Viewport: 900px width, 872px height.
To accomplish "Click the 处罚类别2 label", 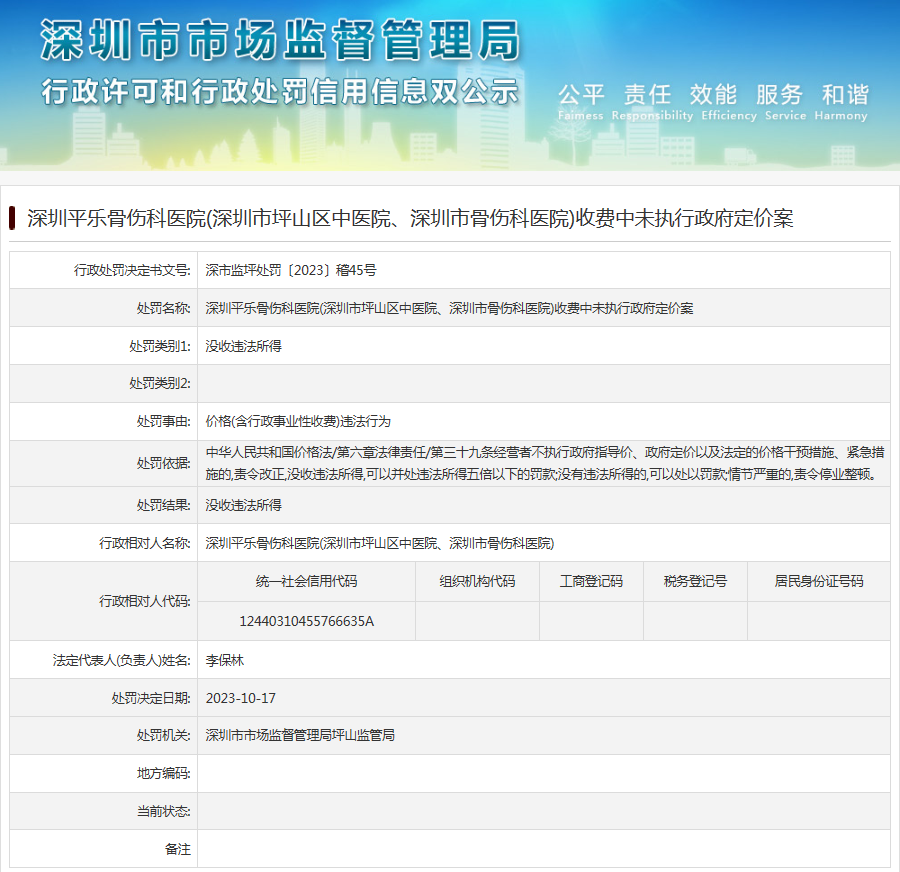I will pos(160,383).
